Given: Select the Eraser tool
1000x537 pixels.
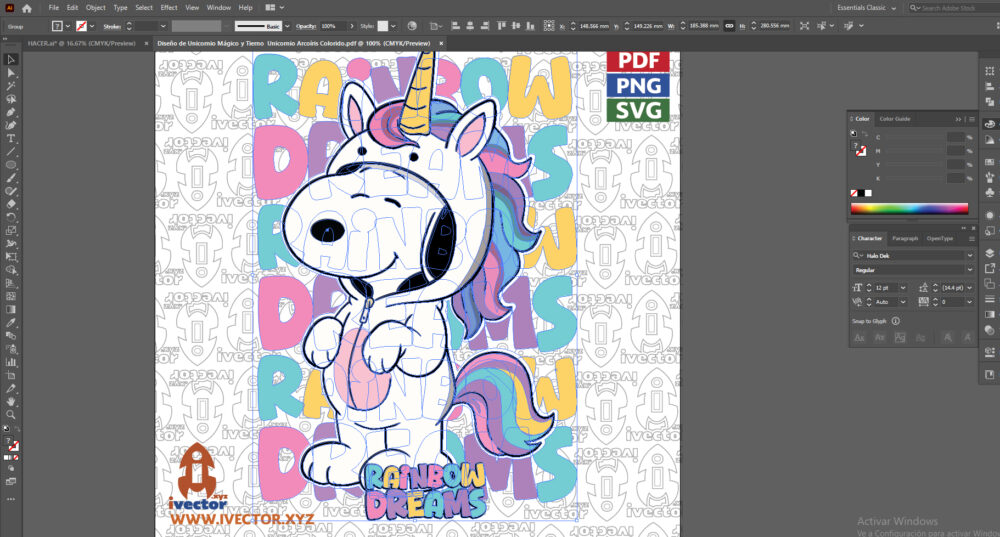Looking at the screenshot, I should 11,204.
